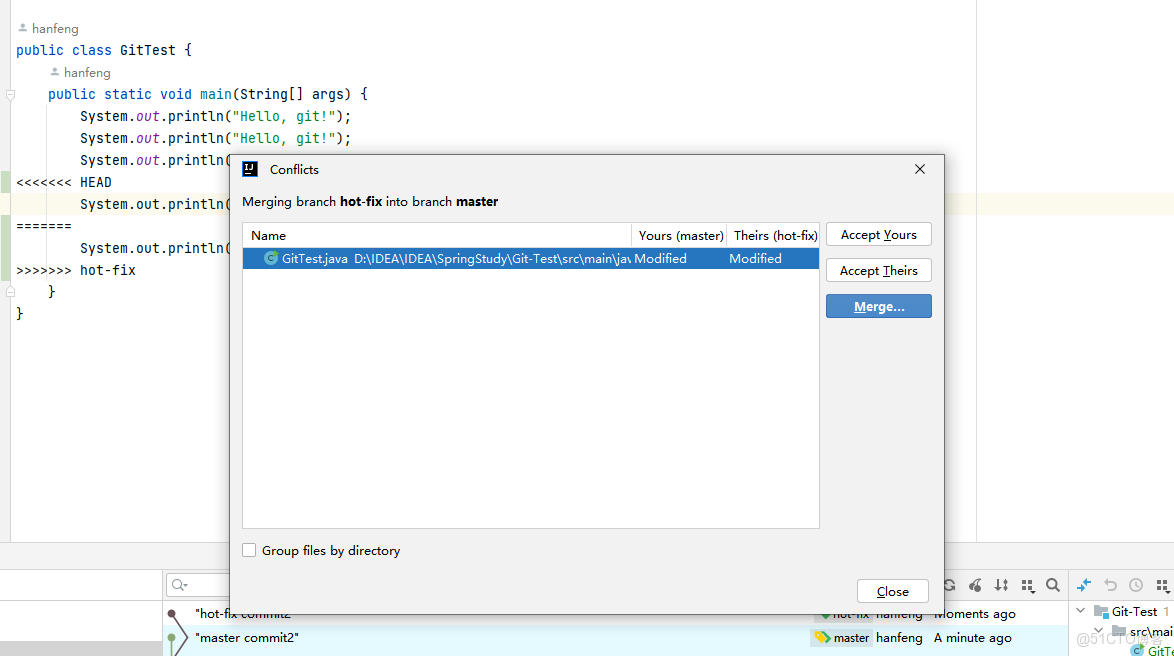This screenshot has width=1174, height=656.
Task: Click the log search field magnifier icon
Action: 179,585
